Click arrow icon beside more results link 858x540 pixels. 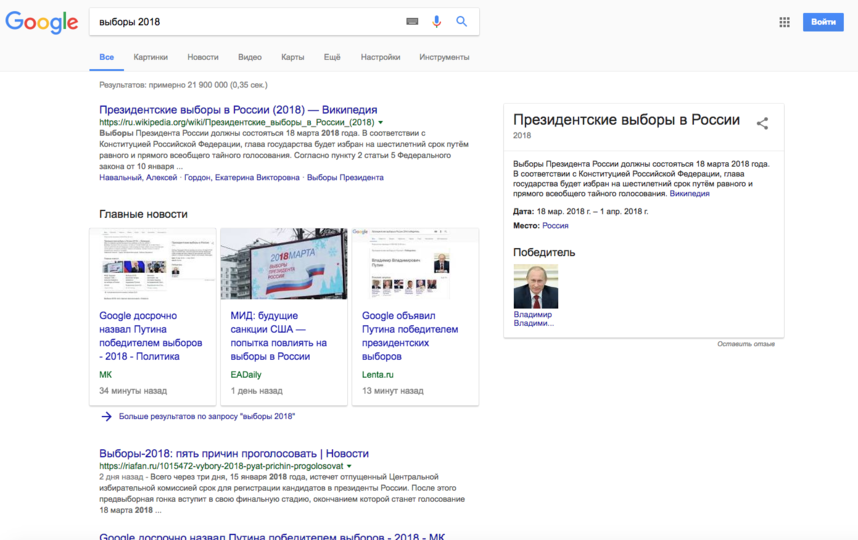[x=106, y=416]
